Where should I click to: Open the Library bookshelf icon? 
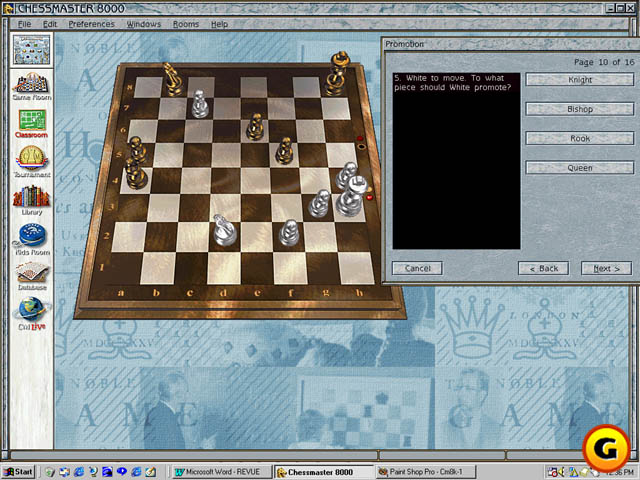(x=32, y=197)
